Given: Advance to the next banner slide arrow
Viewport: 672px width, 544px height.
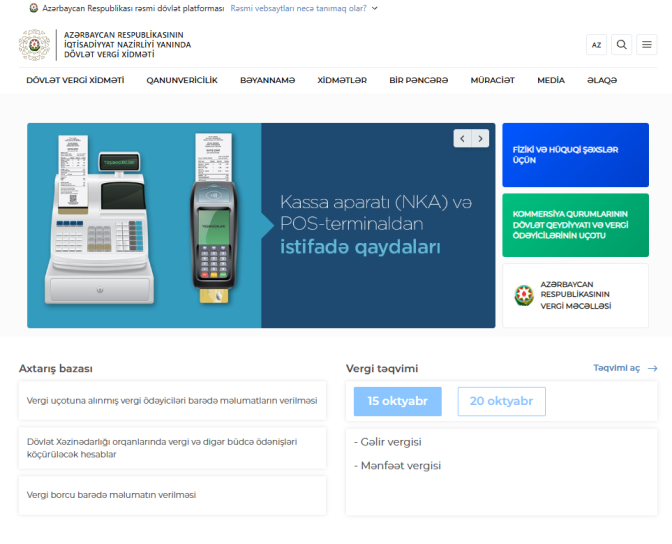Looking at the screenshot, I should tap(480, 138).
